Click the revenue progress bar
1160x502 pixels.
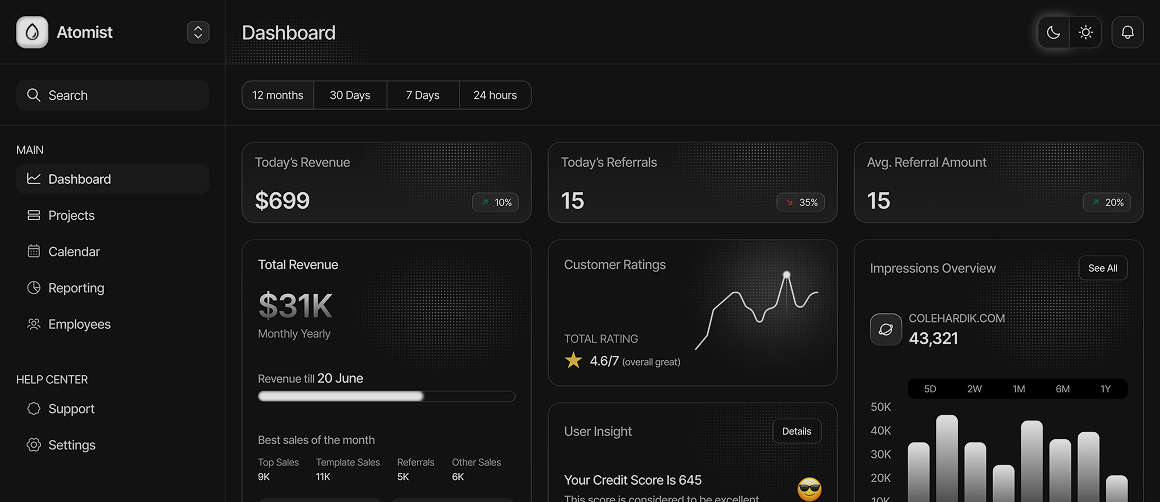[x=386, y=396]
